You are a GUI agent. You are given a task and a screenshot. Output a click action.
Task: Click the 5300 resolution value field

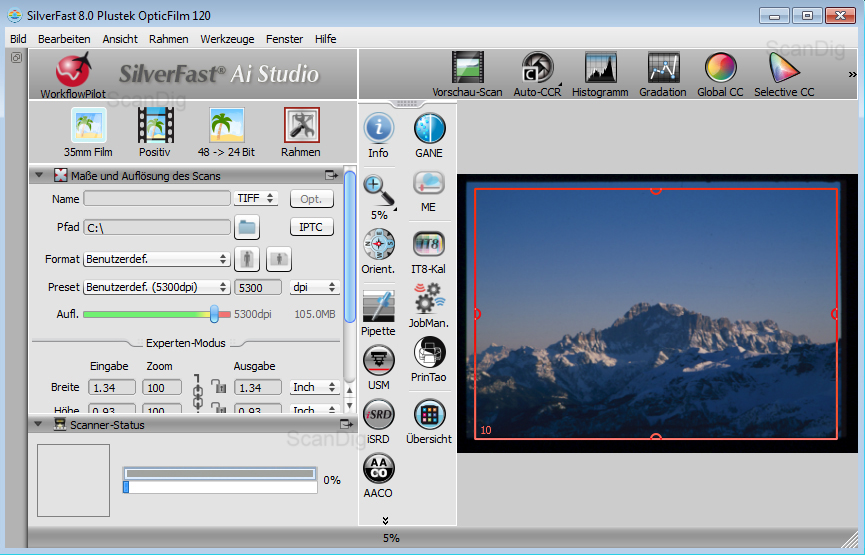[x=258, y=287]
